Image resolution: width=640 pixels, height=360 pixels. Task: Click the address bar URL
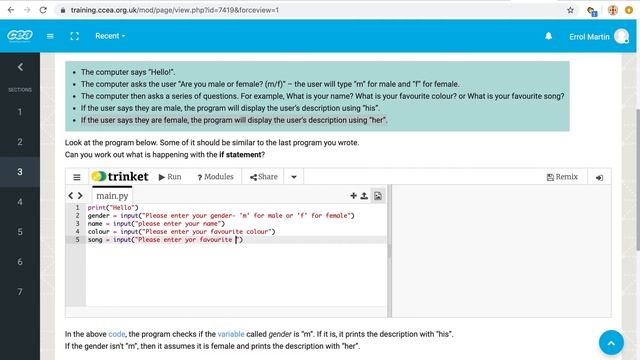click(175, 10)
